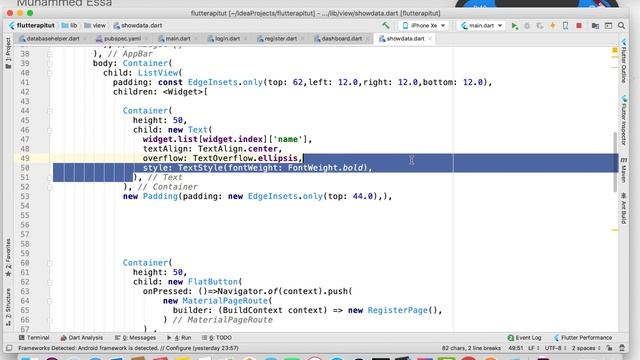Image resolution: width=640 pixels, height=360 pixels.
Task: Open the Flutter Performance panel
Action: click(x=582, y=338)
